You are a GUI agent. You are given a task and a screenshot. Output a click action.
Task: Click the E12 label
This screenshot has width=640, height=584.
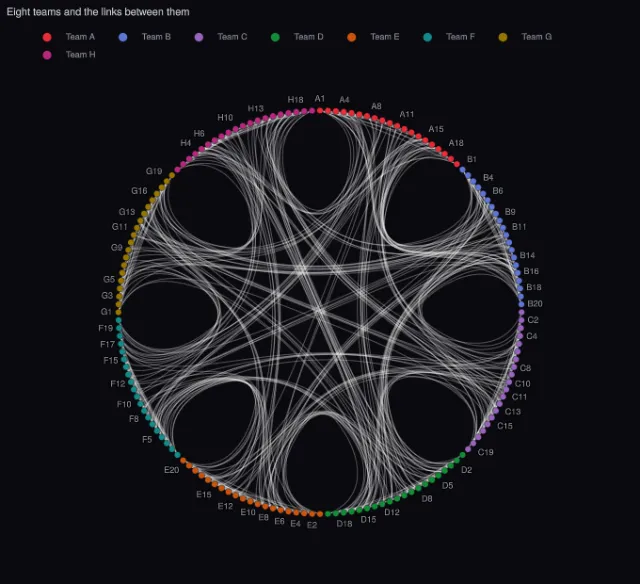coord(225,506)
